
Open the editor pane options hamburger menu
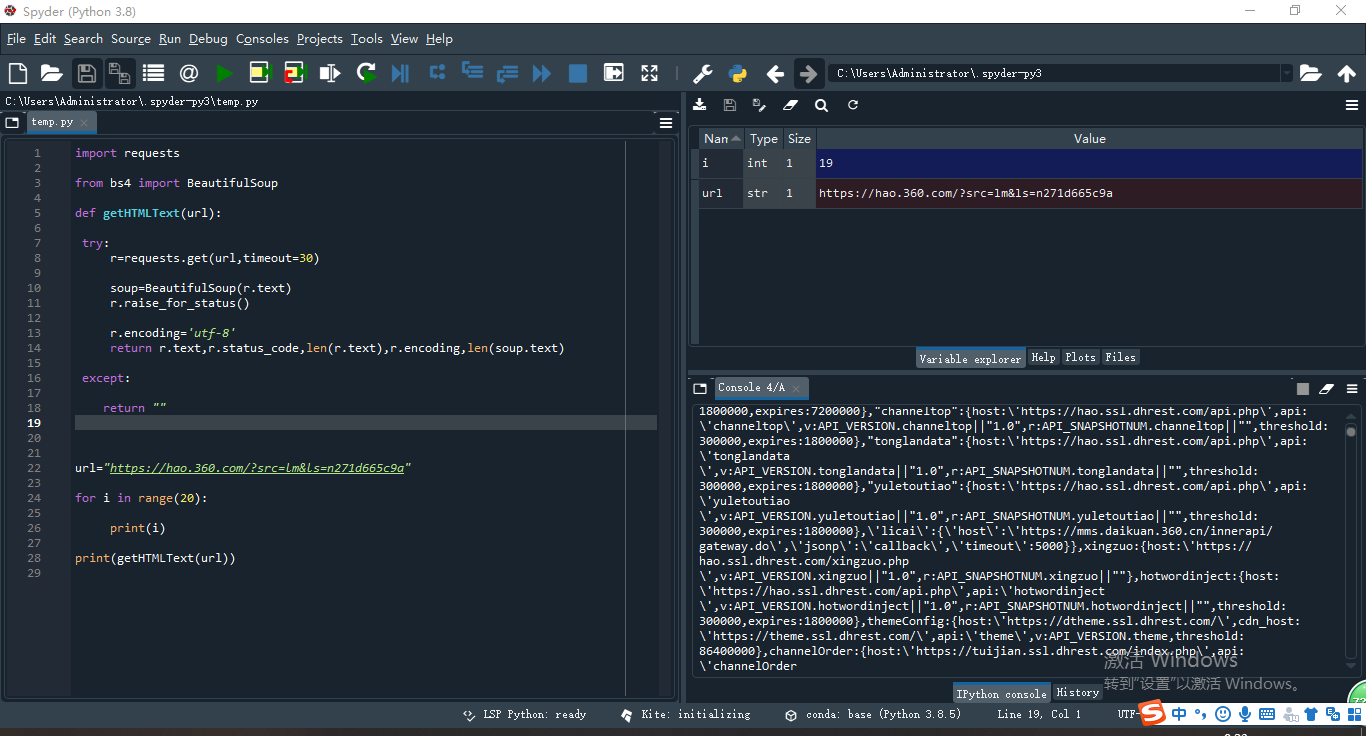point(666,123)
